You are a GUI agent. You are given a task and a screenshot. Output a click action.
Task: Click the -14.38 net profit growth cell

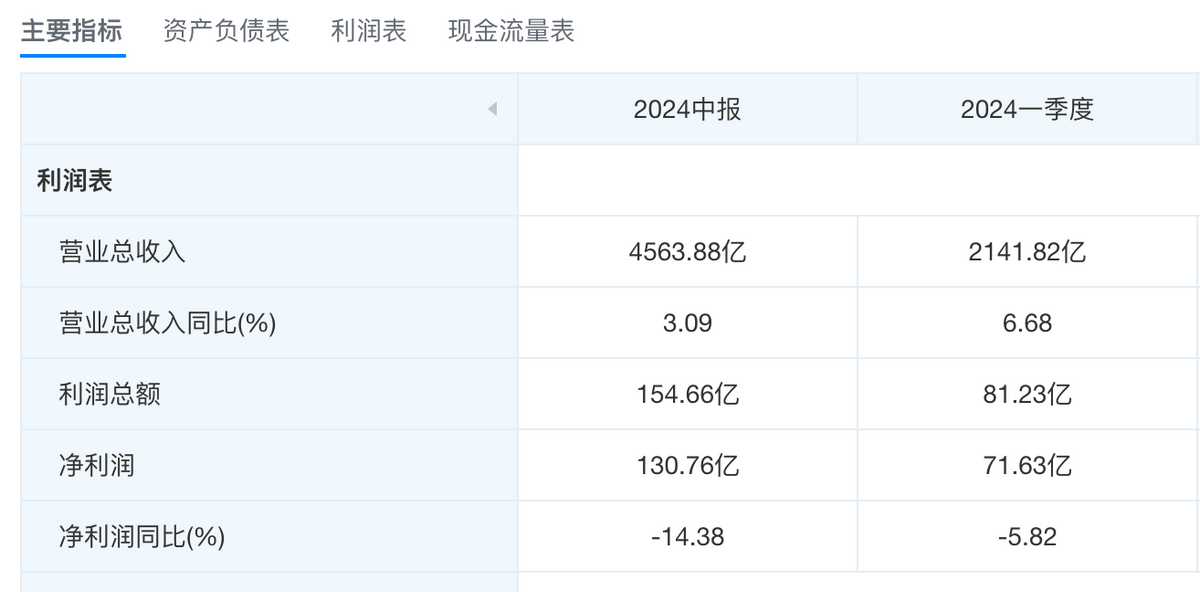click(688, 537)
